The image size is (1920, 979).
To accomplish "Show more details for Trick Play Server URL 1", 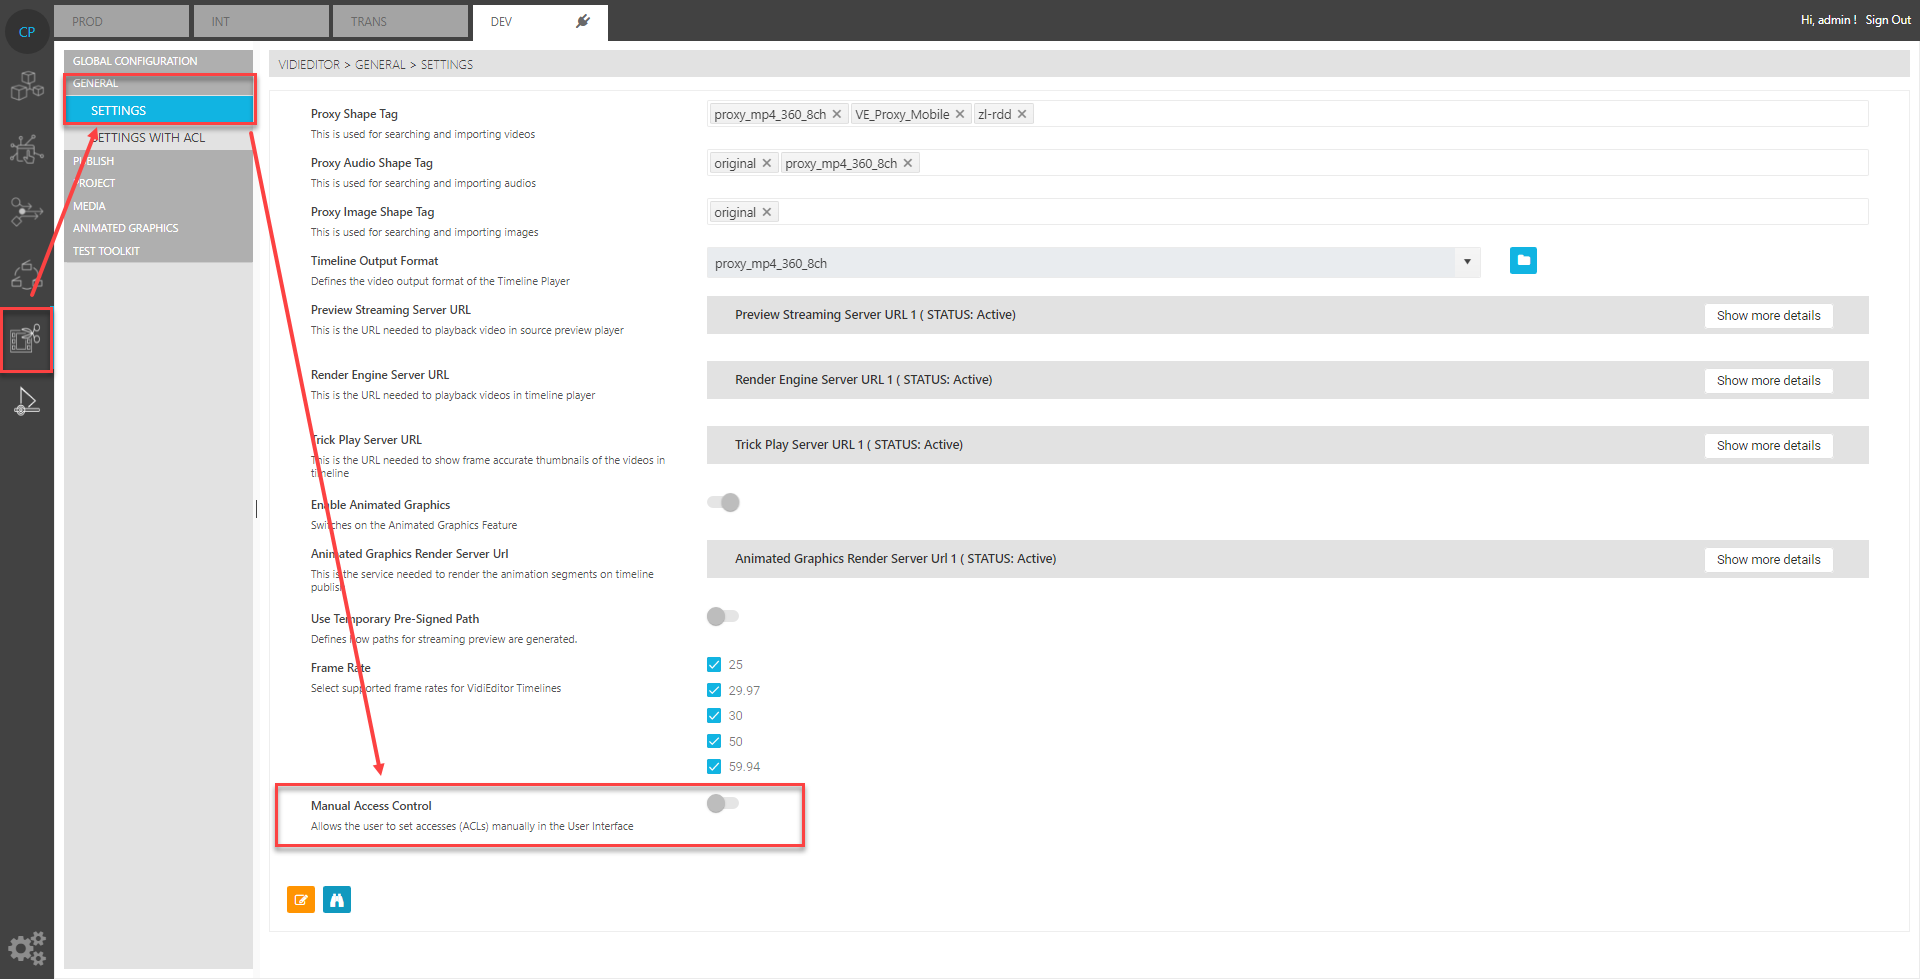I will click(1768, 445).
